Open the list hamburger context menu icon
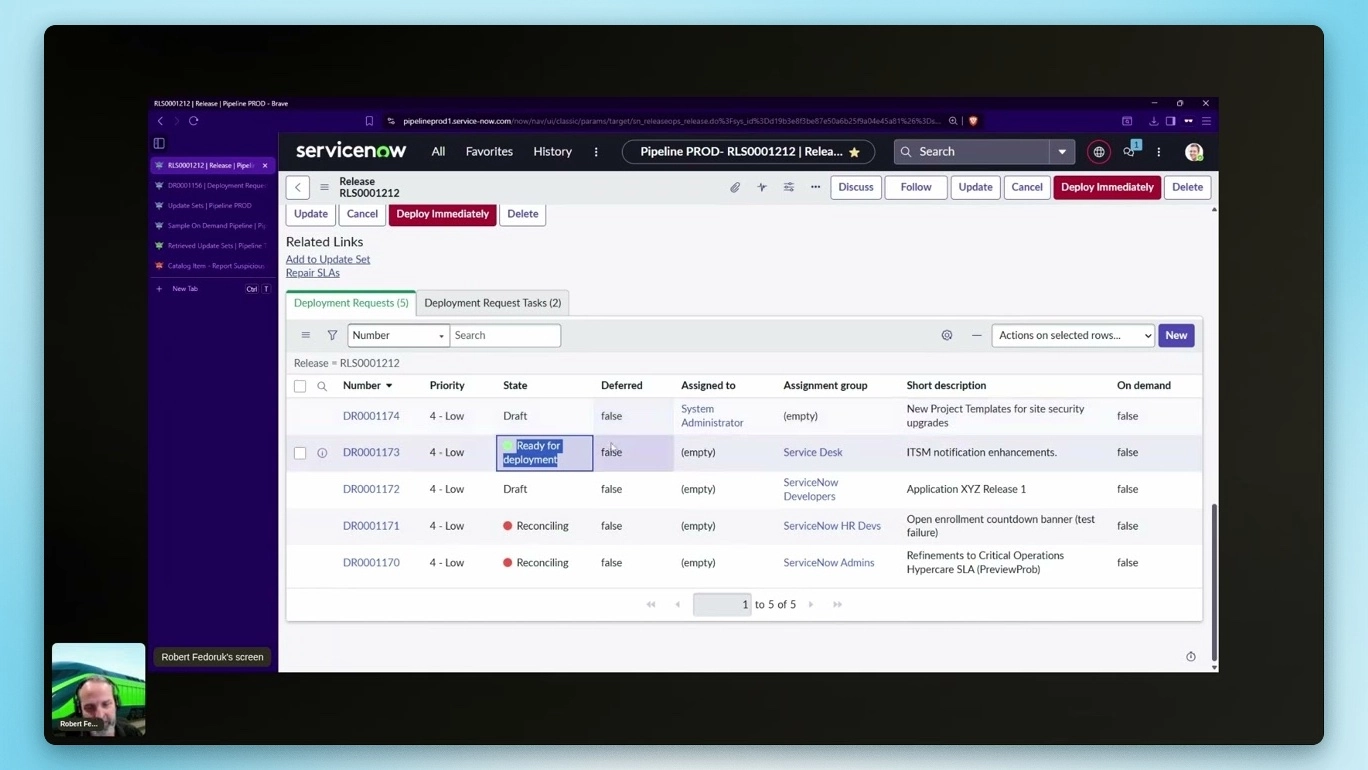The height and width of the screenshot is (770, 1368). coord(306,335)
